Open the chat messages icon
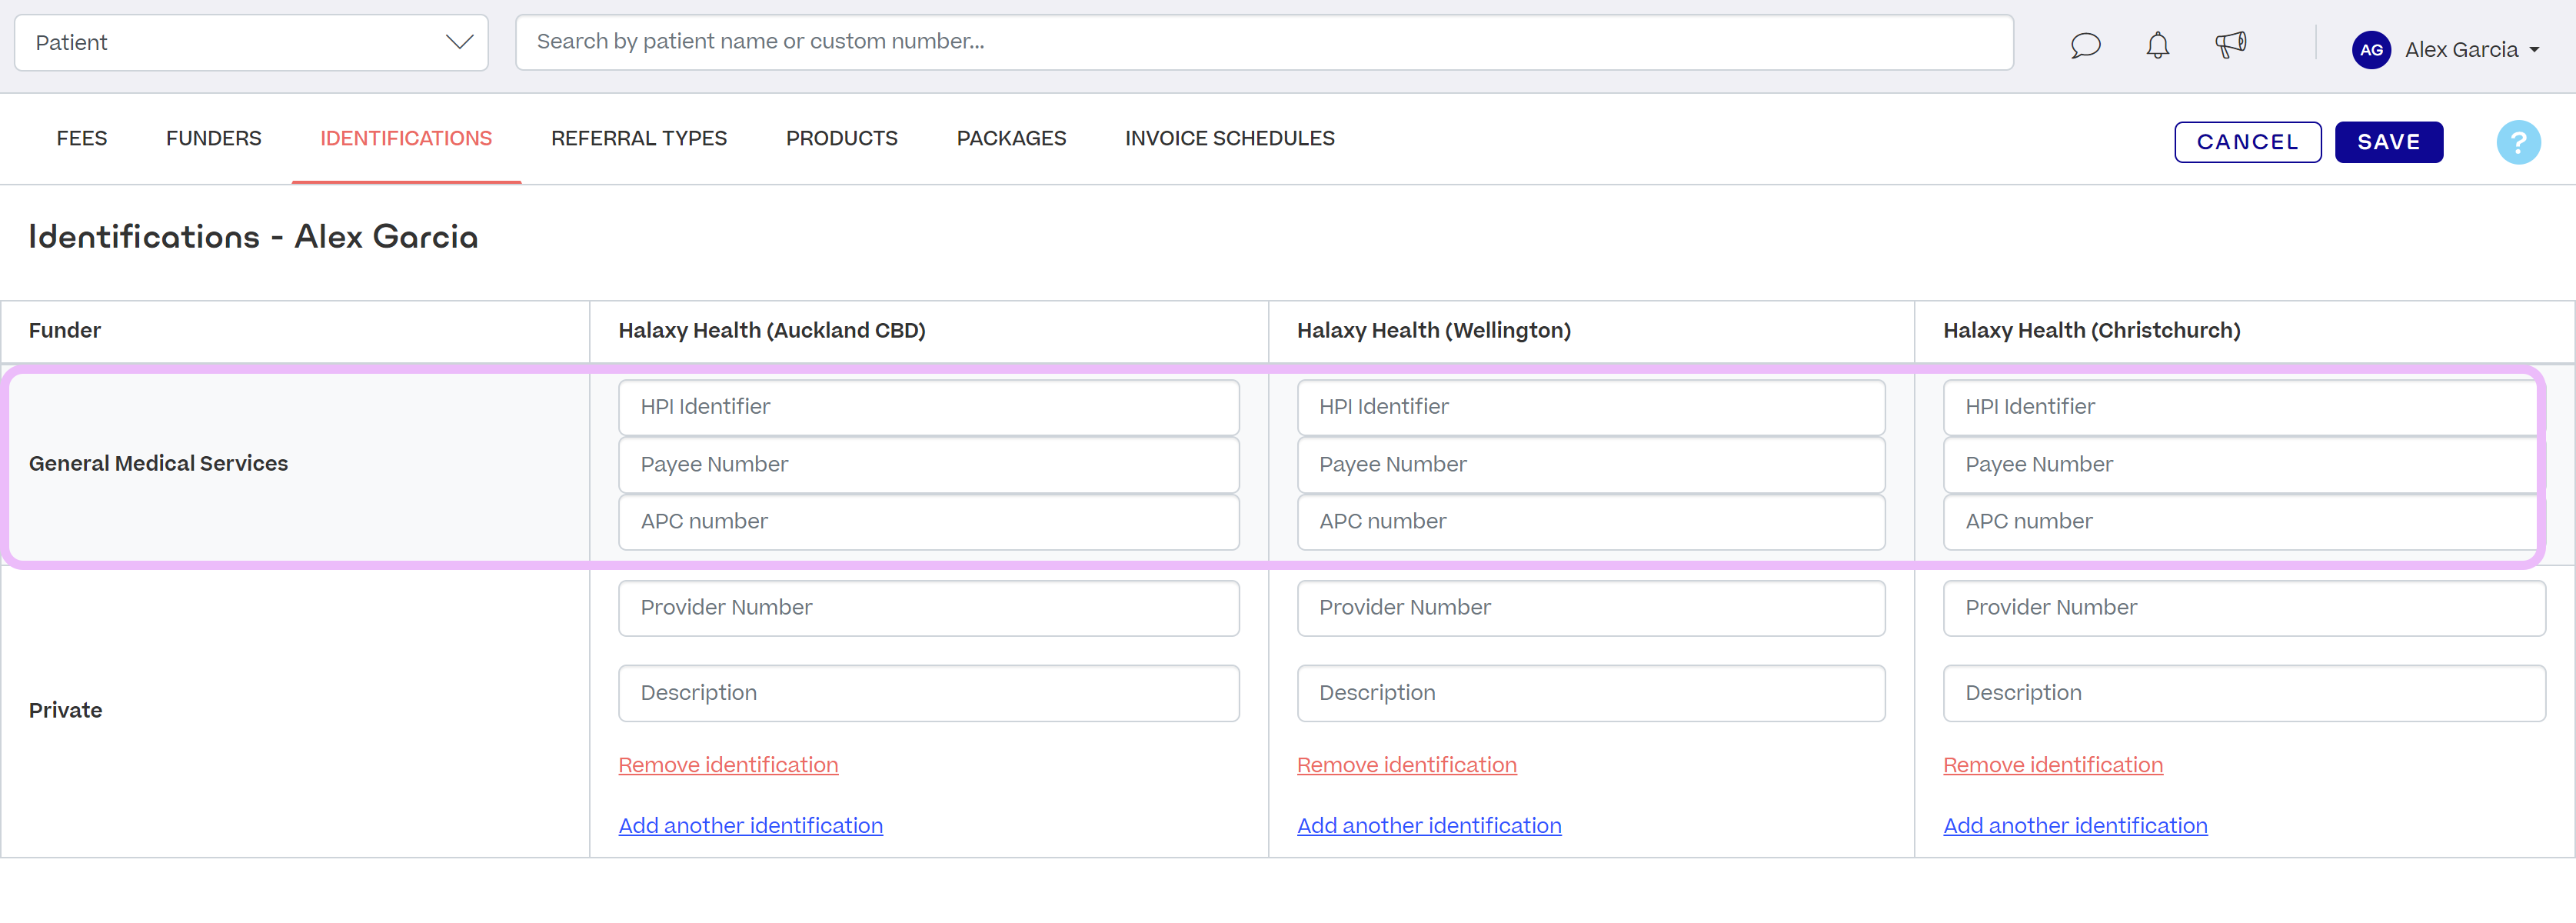Image resolution: width=2576 pixels, height=923 pixels. point(2085,46)
